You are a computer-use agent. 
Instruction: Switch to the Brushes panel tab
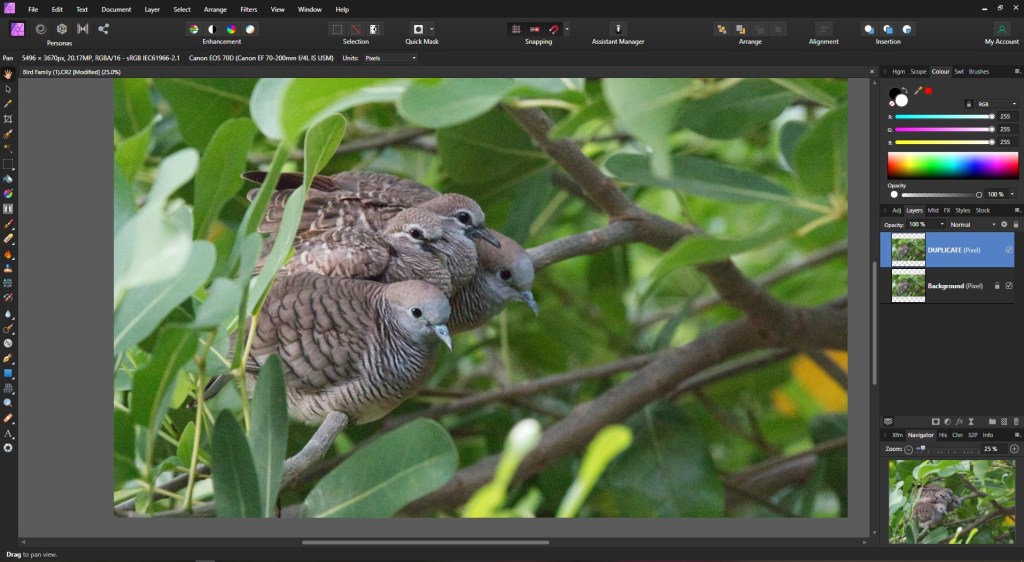pos(979,71)
